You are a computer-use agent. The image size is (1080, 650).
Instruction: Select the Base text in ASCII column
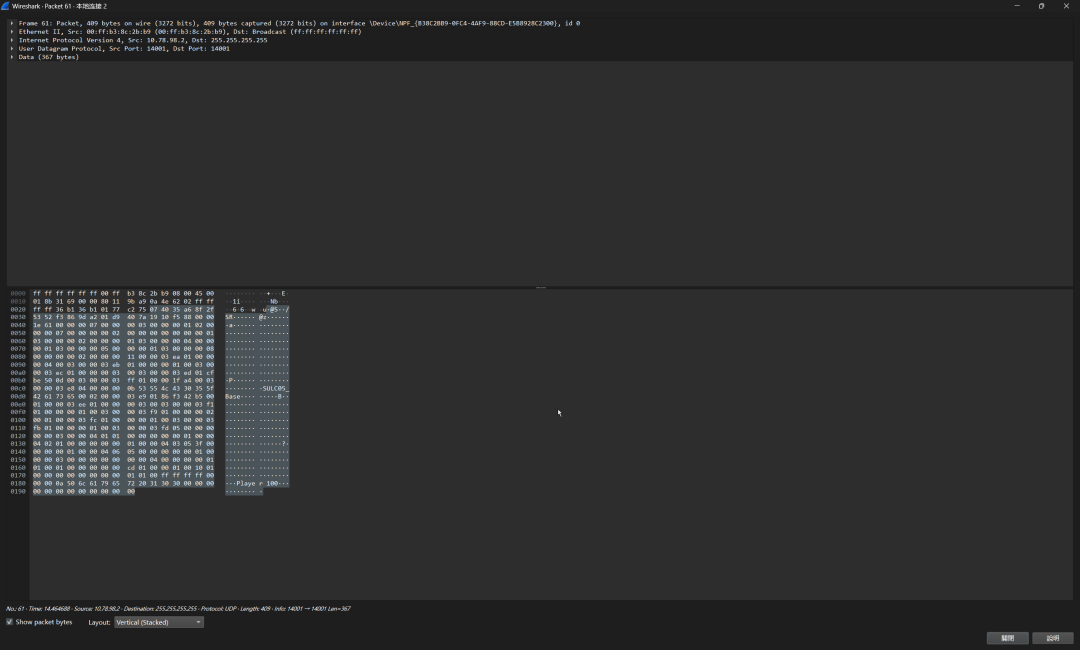[233, 397]
